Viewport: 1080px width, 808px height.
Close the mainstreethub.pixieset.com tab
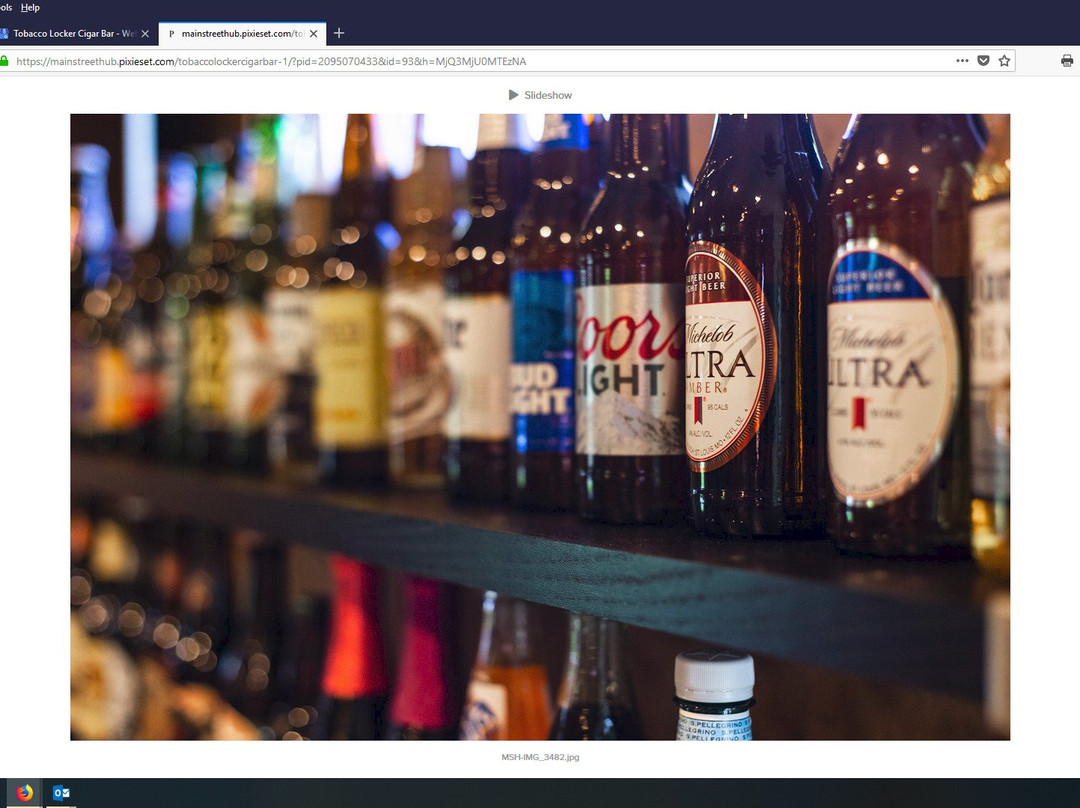[314, 33]
